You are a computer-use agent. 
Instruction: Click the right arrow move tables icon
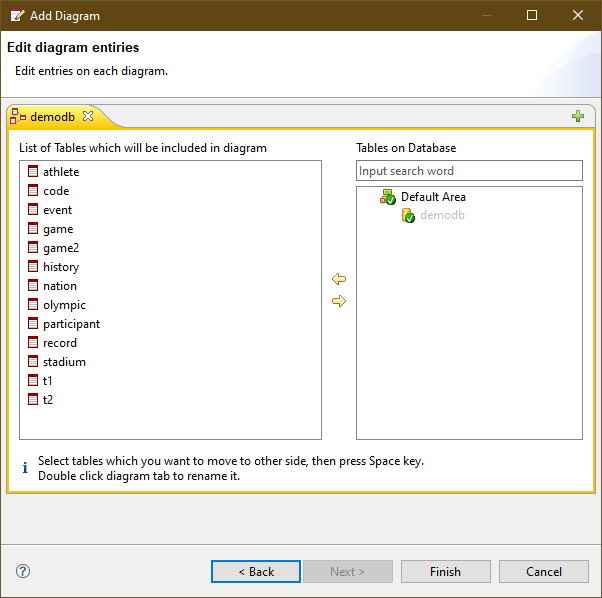(339, 301)
